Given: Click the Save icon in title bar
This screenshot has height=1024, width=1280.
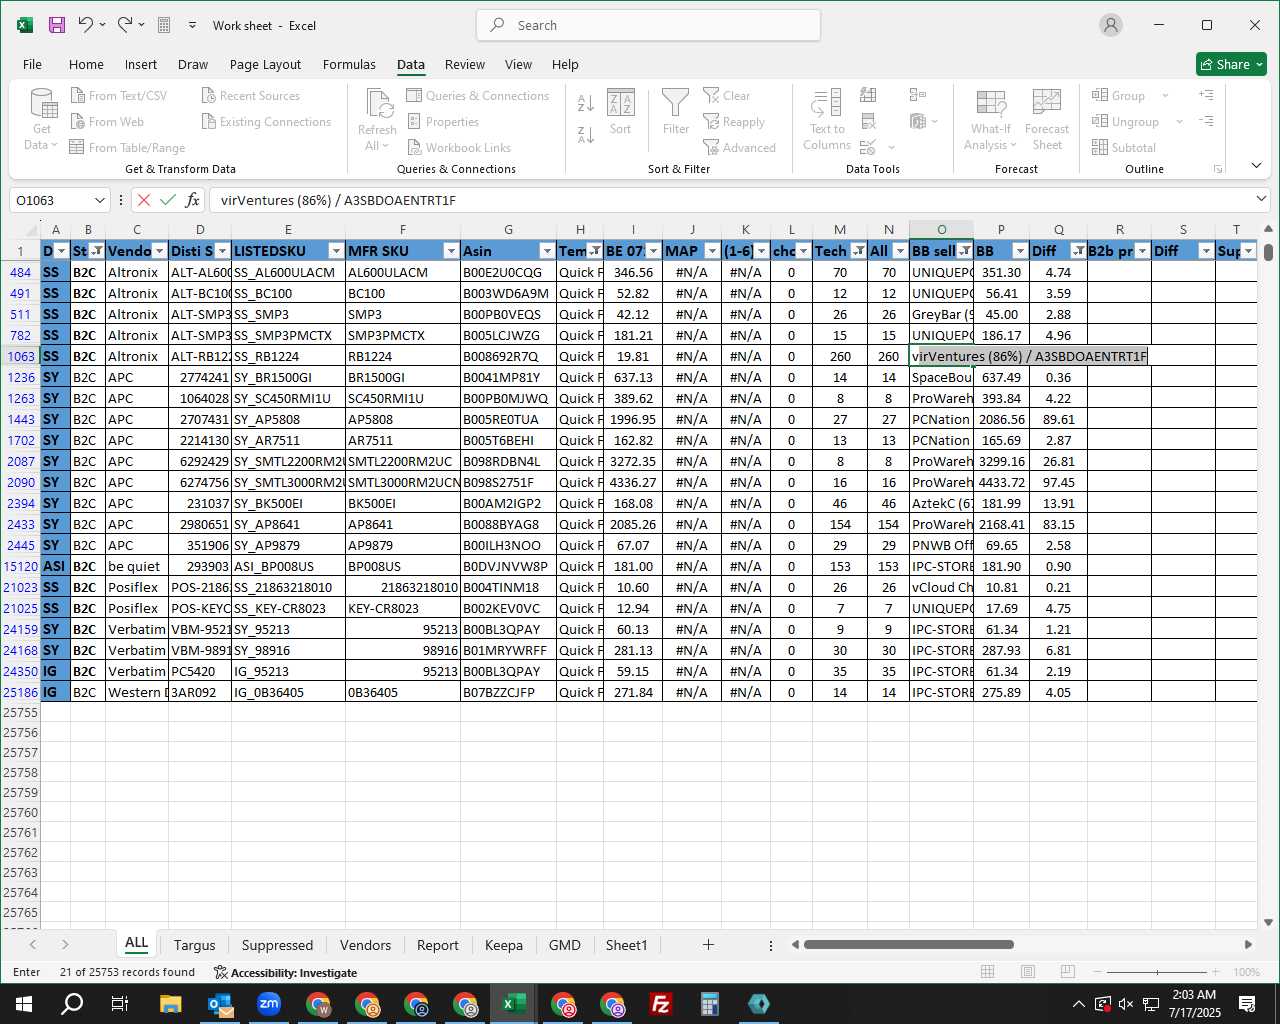Looking at the screenshot, I should pyautogui.click(x=57, y=25).
